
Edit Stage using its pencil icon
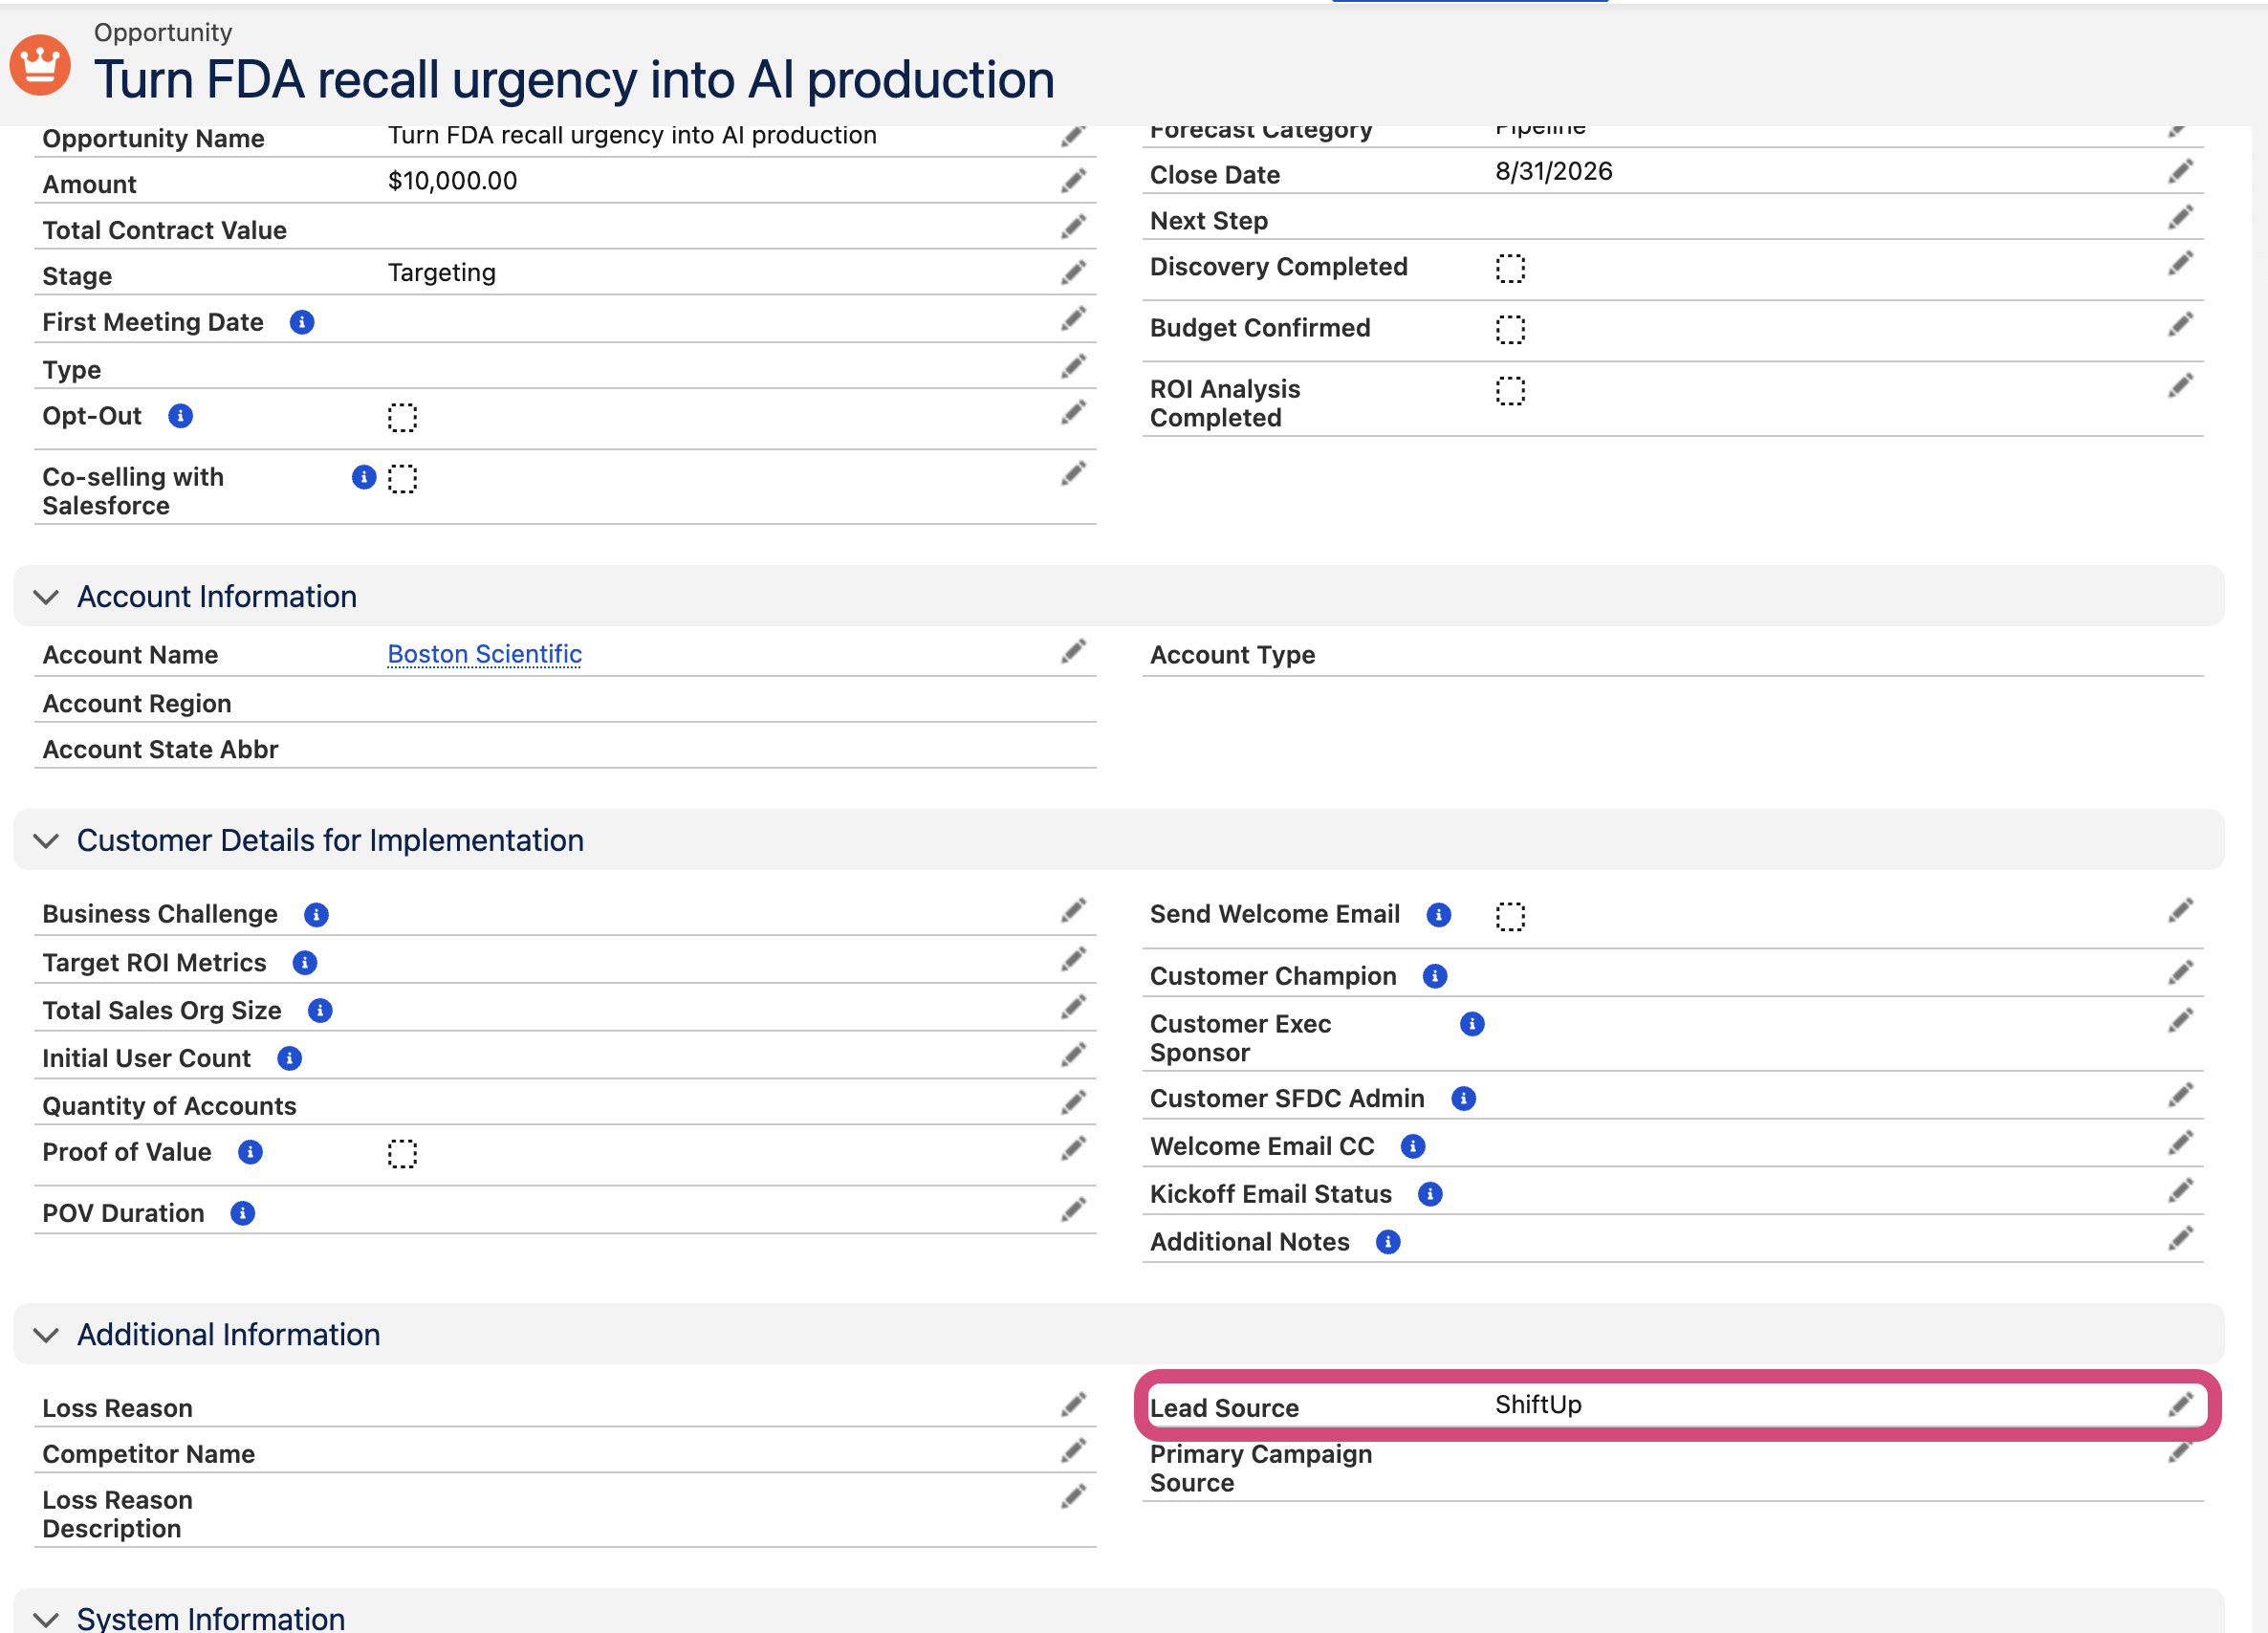tap(1073, 273)
